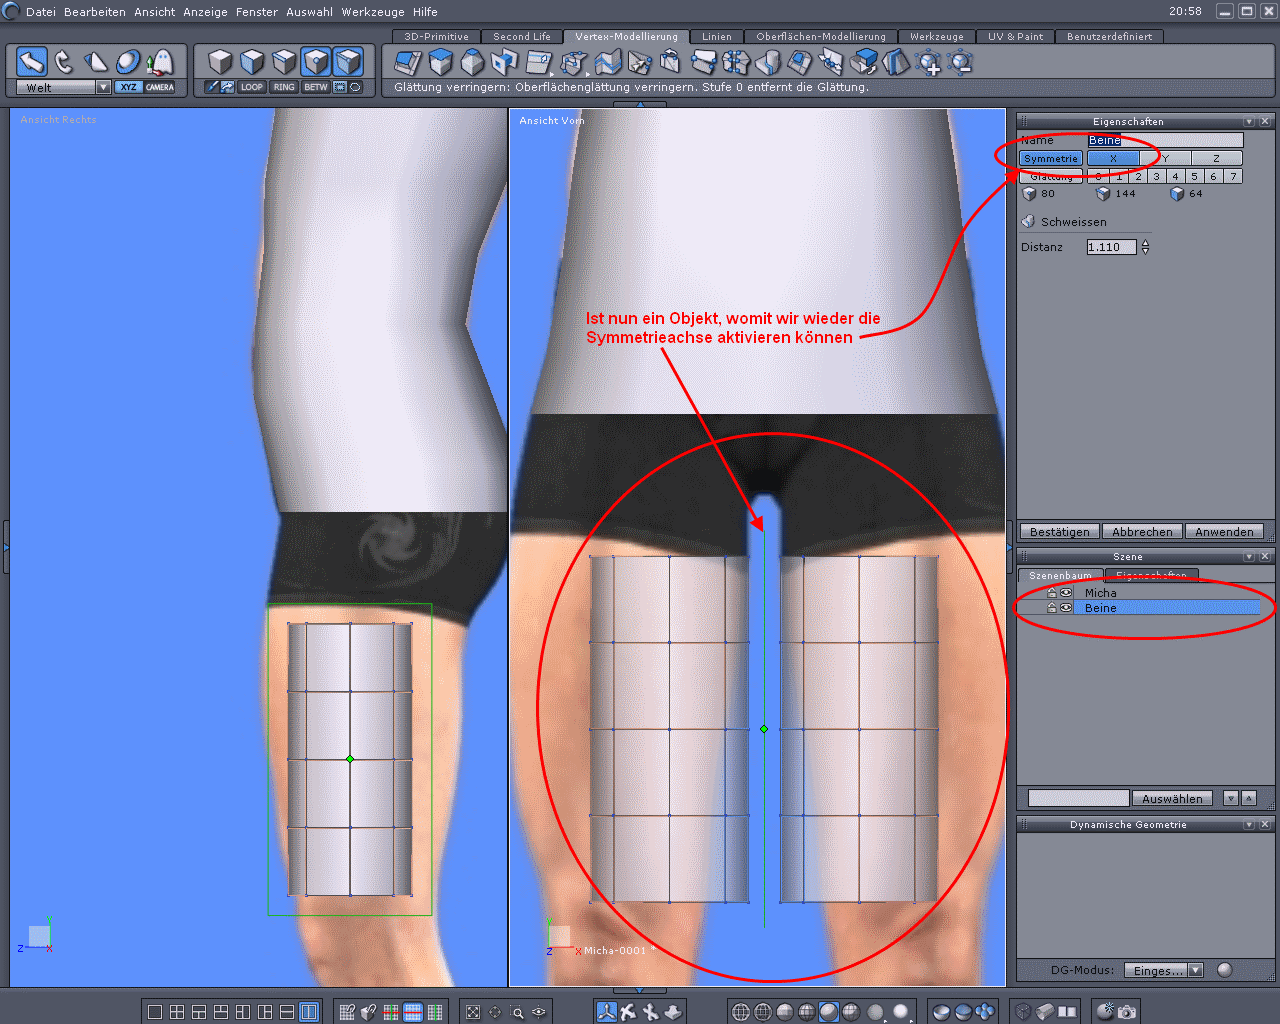Image resolution: width=1280 pixels, height=1024 pixels.
Task: Click the ghost figure with arrow icon
Action: pos(160,62)
